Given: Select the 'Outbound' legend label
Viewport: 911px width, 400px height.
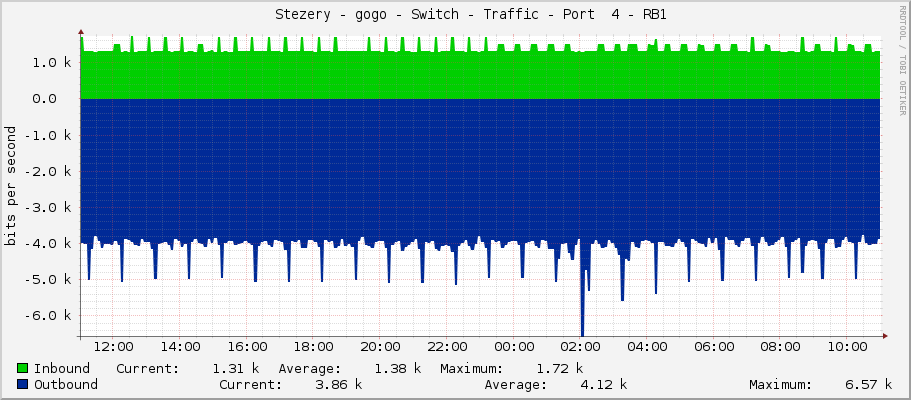Looking at the screenshot, I should click(66, 384).
